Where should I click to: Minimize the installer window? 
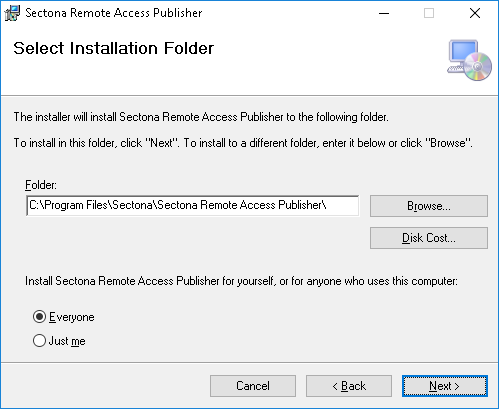tap(384, 13)
